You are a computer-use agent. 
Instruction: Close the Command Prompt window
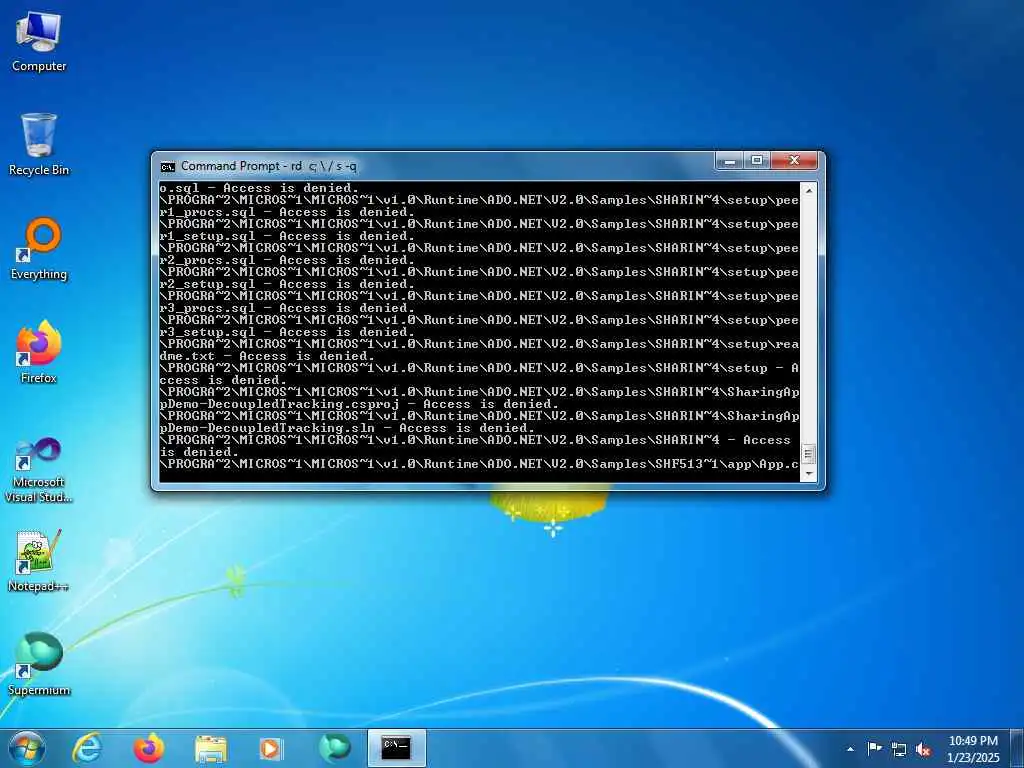(x=794, y=161)
